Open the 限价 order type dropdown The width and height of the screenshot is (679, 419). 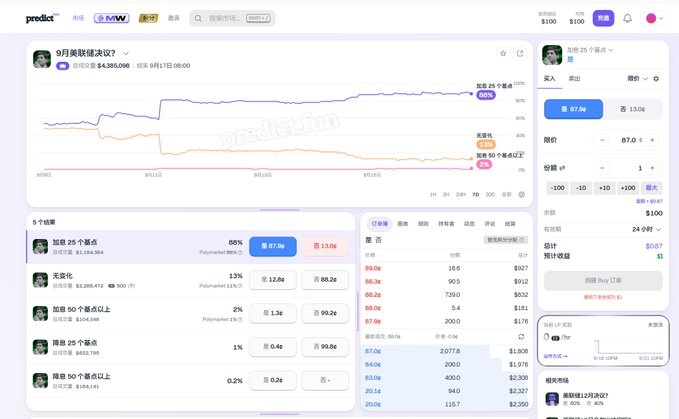click(x=637, y=78)
